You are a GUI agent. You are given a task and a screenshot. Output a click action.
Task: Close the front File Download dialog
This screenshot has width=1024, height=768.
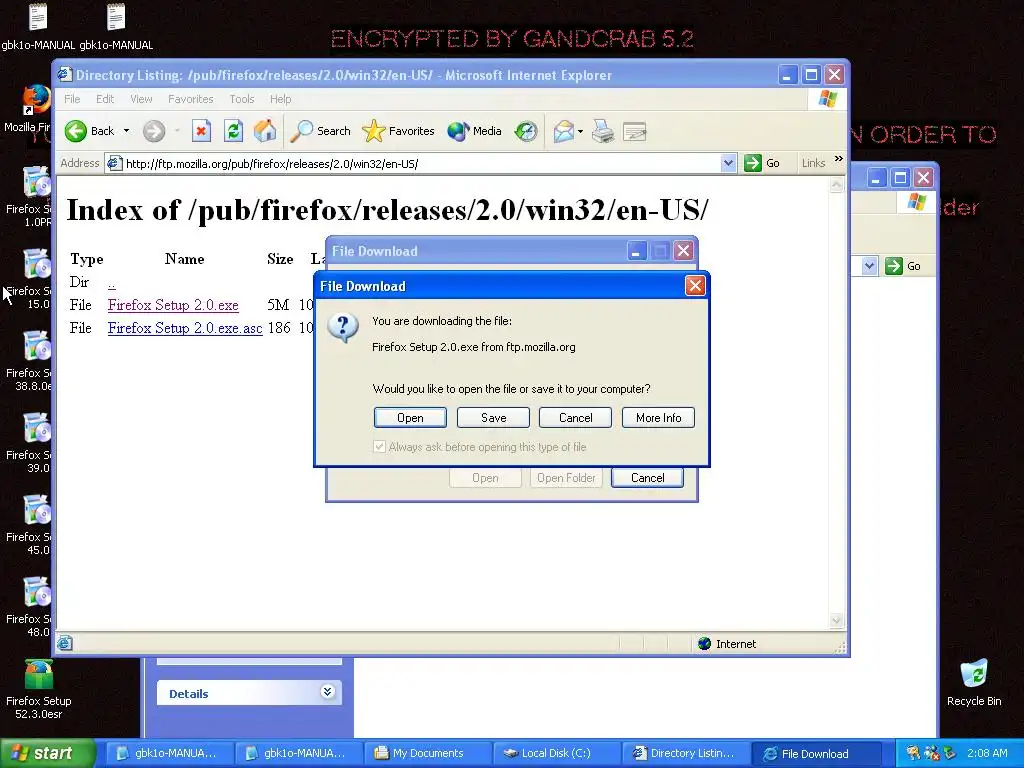(x=695, y=285)
